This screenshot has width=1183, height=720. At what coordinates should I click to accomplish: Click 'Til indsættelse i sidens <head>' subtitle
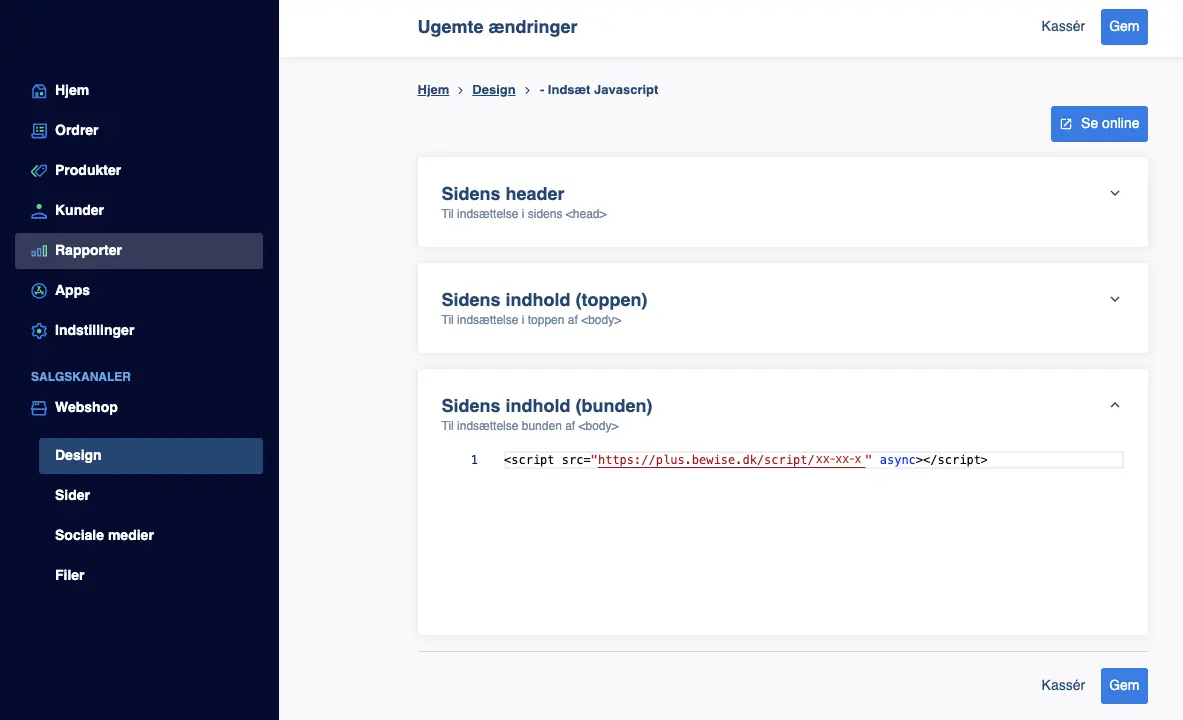tap(524, 214)
